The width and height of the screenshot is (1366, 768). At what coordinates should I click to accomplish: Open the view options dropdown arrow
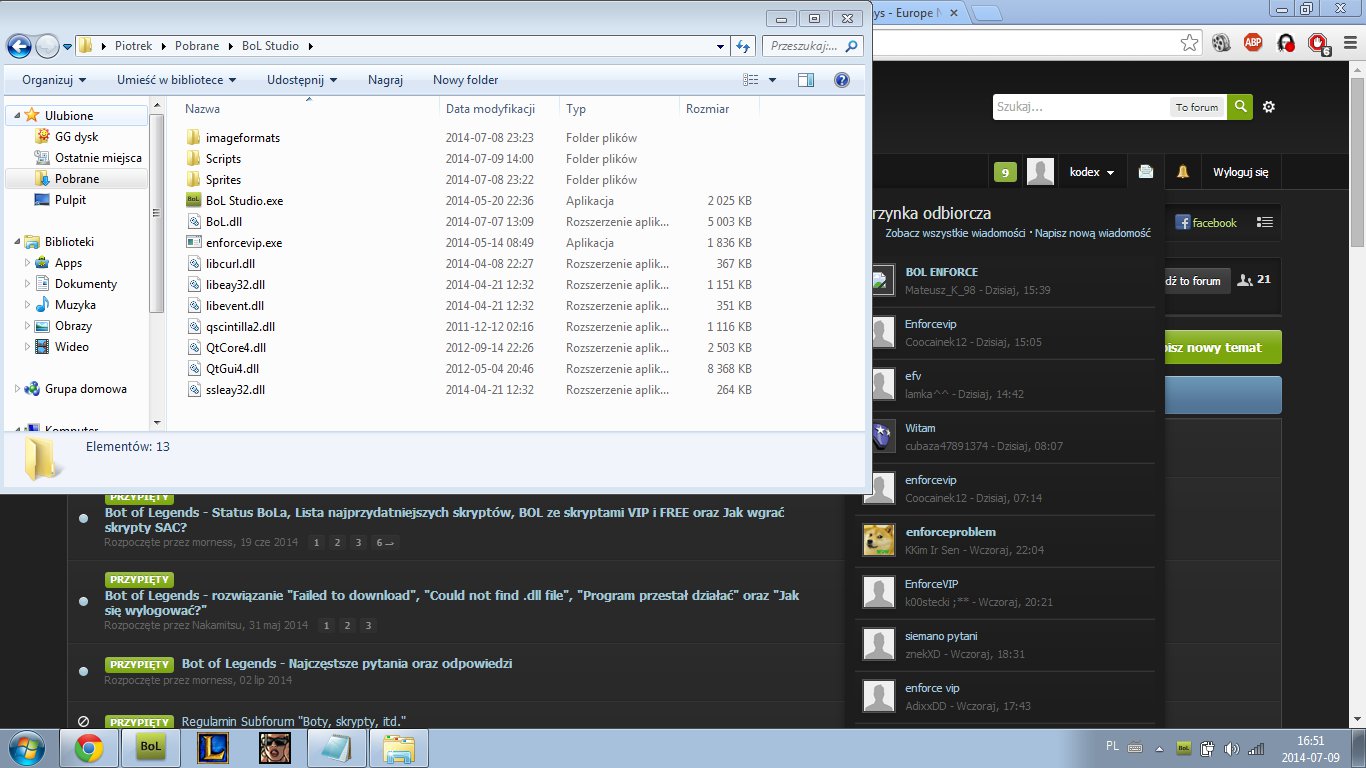(773, 80)
